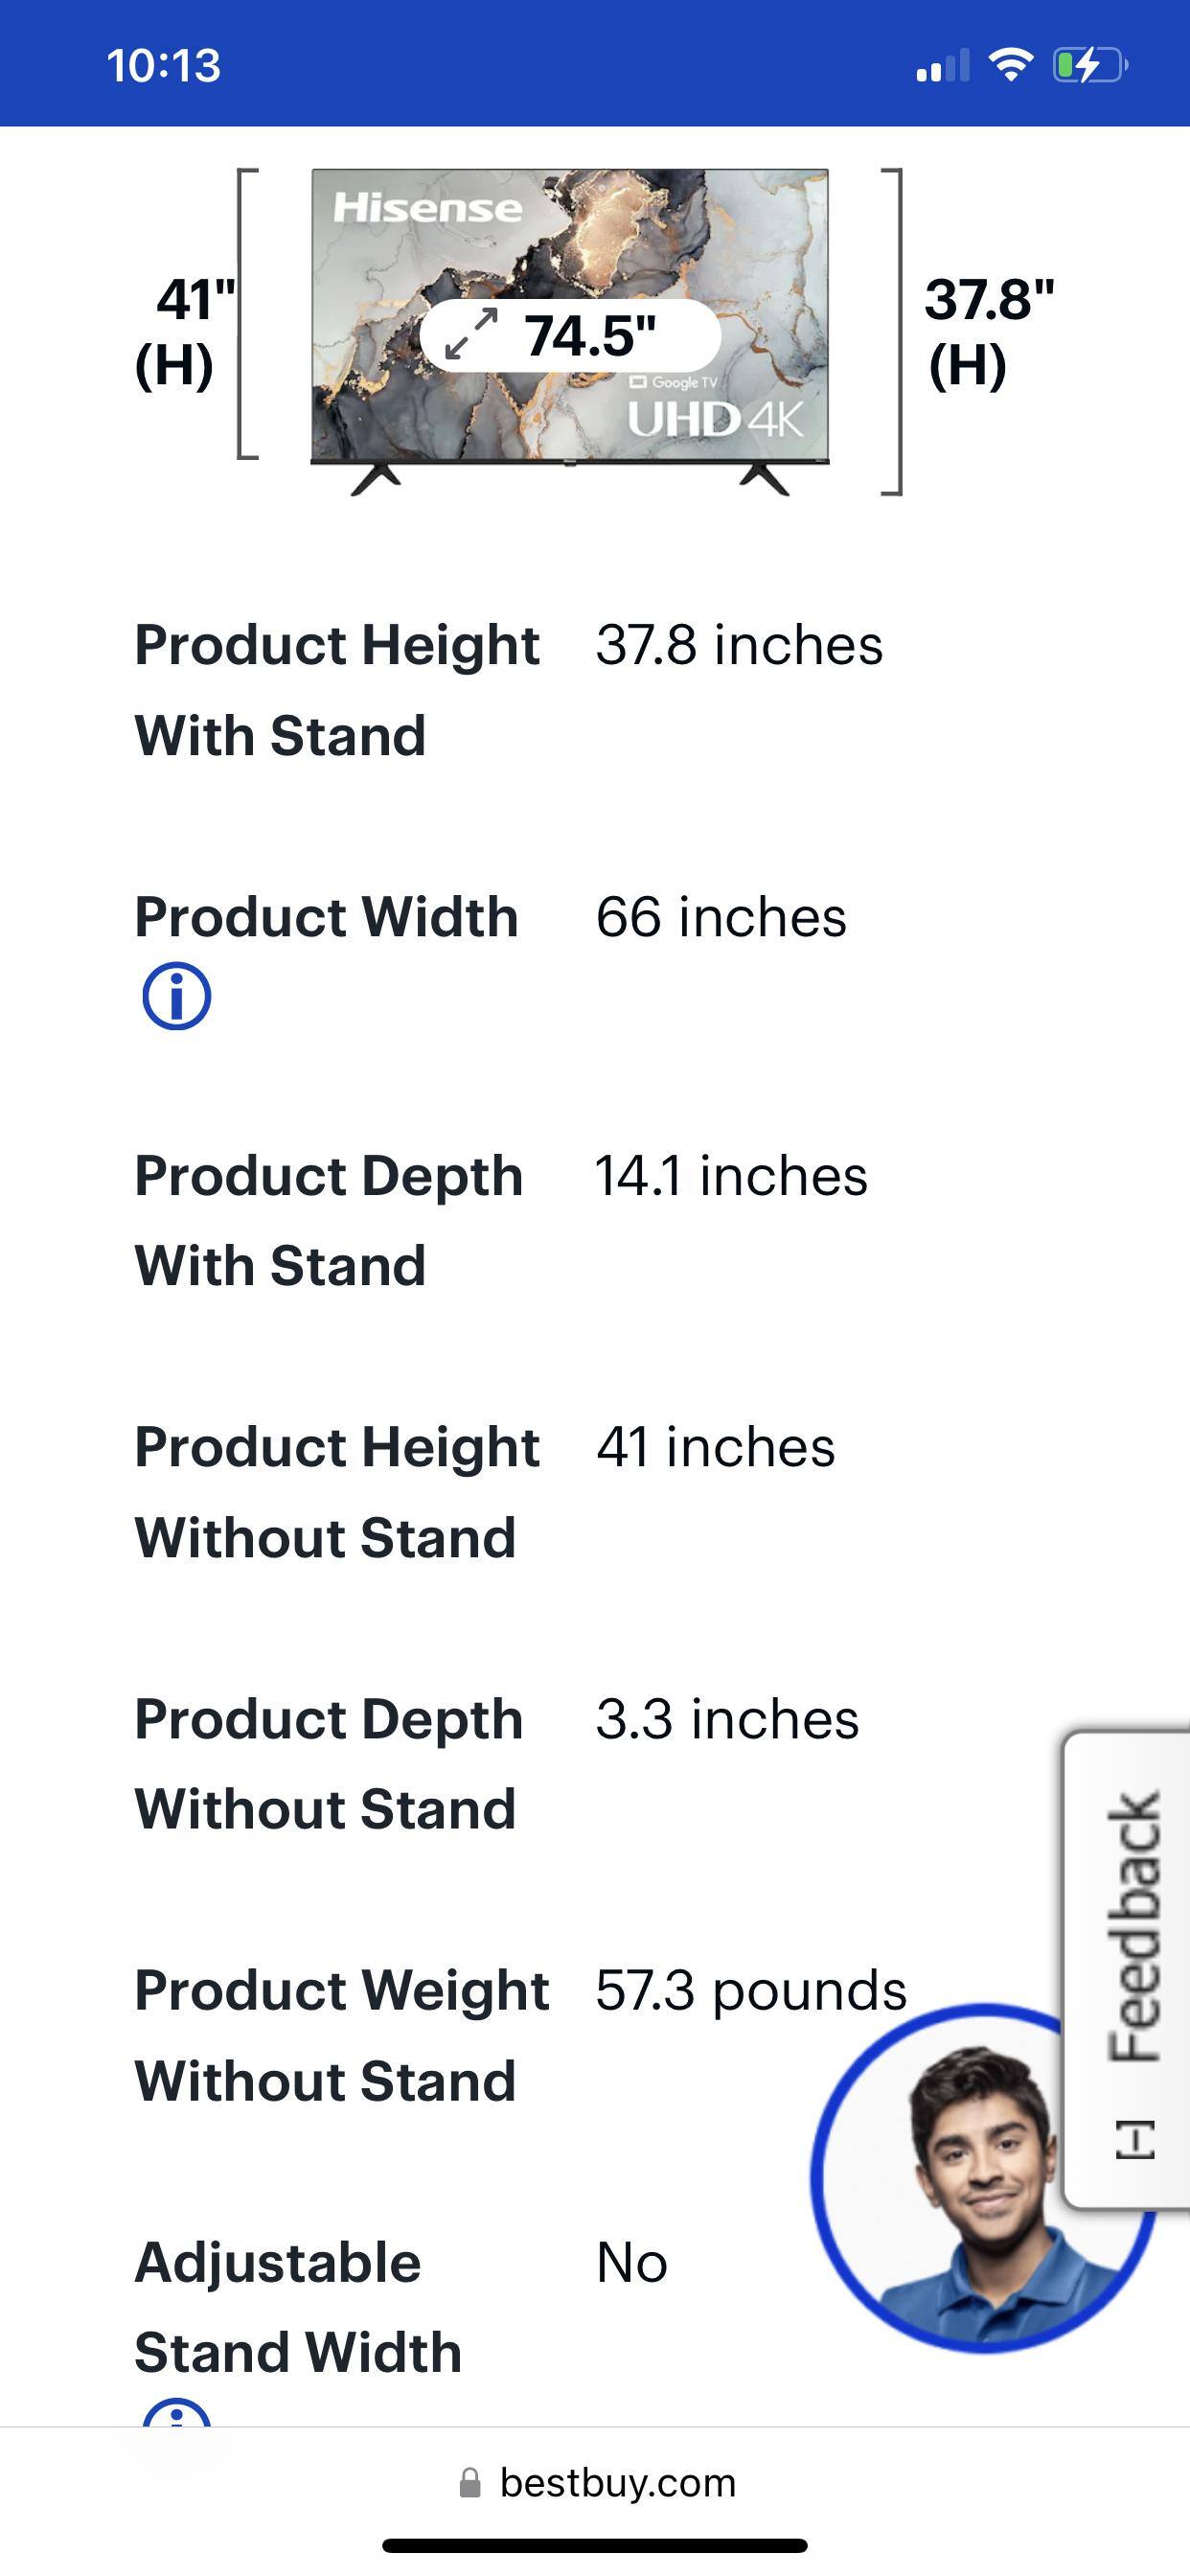Select the 66 inches width value
The width and height of the screenshot is (1190, 2576).
(x=721, y=917)
